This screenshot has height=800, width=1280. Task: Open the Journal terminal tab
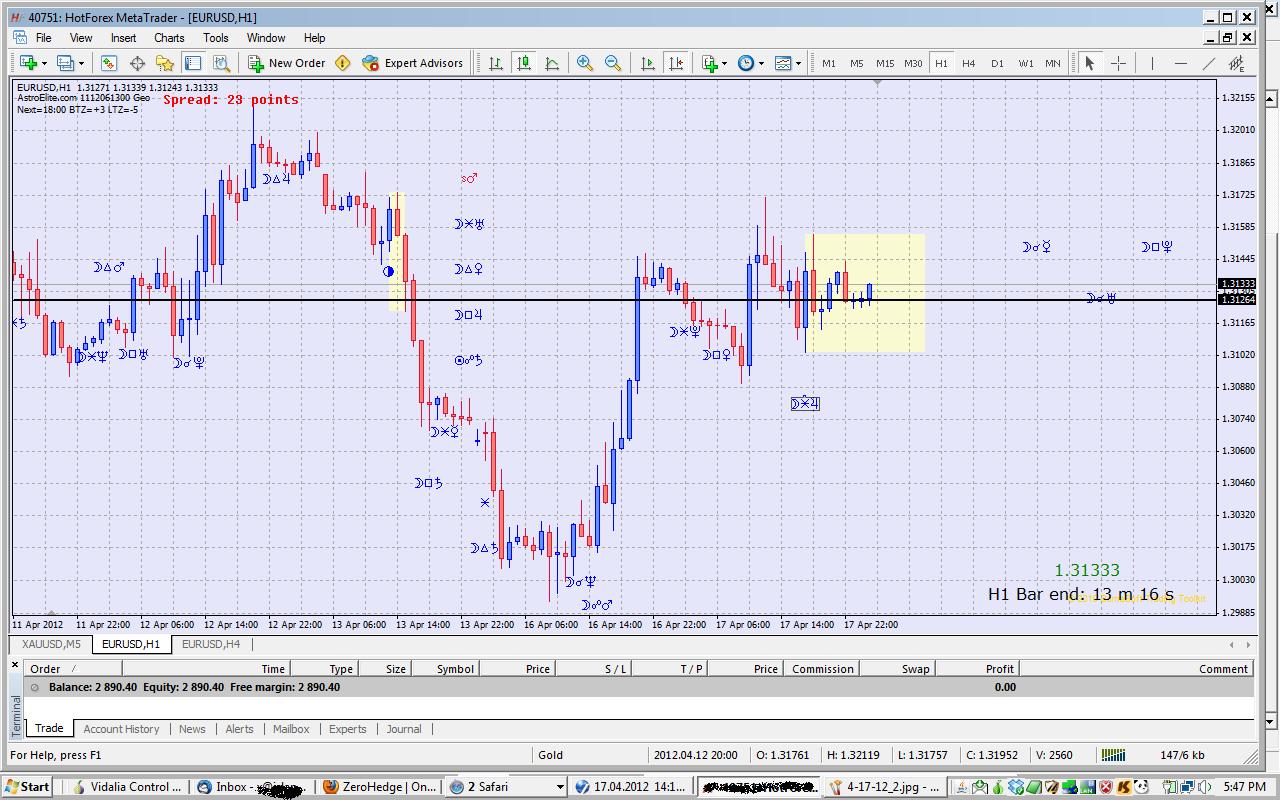click(x=404, y=729)
